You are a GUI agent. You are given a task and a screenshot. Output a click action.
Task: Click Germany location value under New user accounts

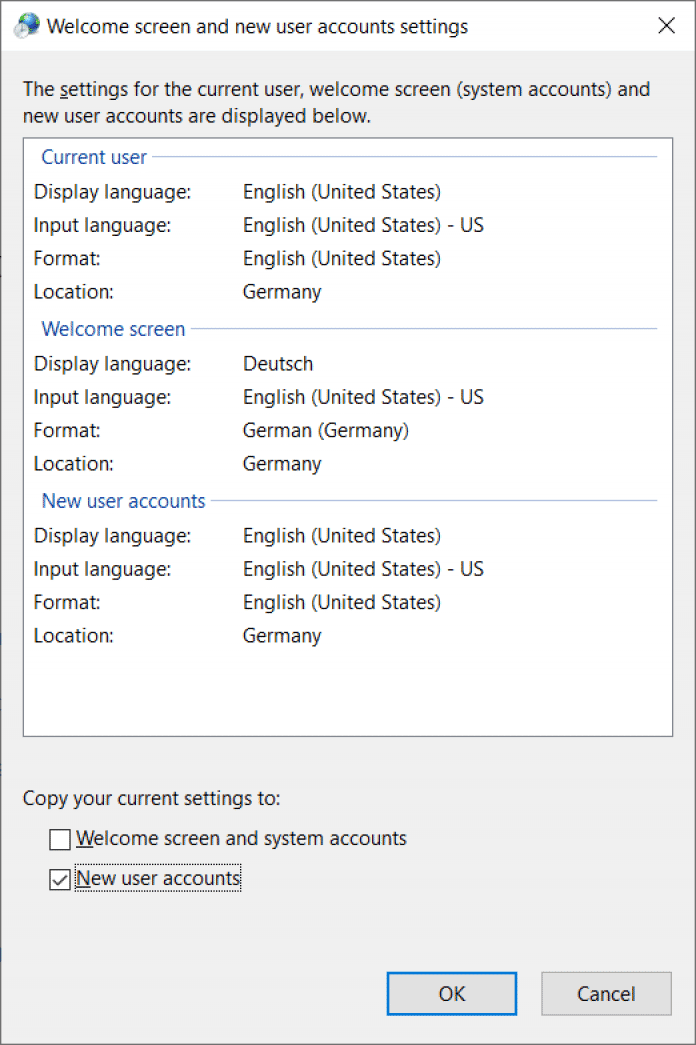tap(282, 636)
